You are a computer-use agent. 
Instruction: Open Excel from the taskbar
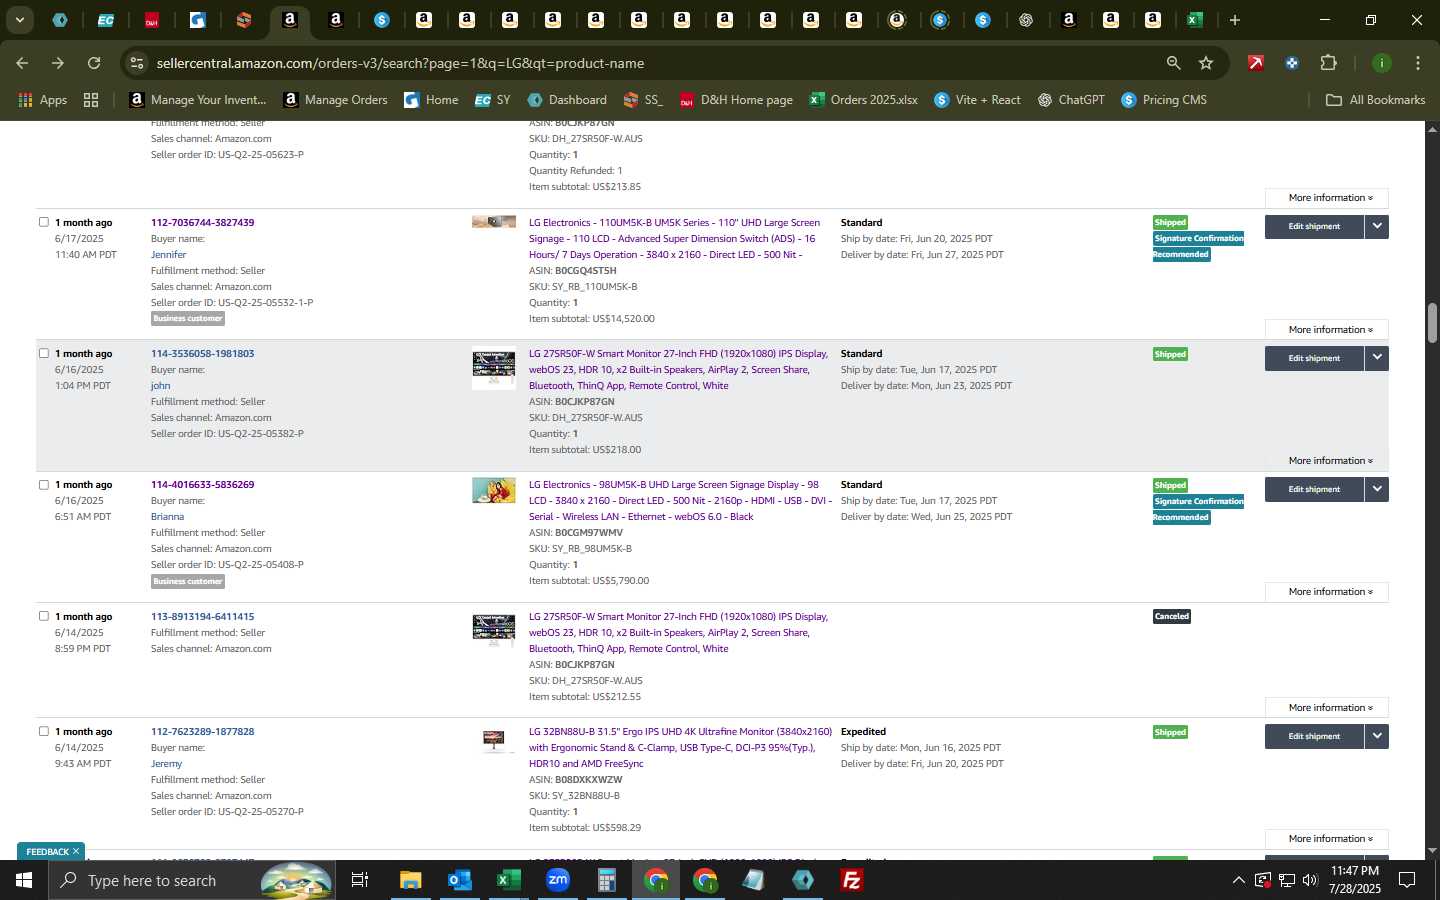coord(509,880)
